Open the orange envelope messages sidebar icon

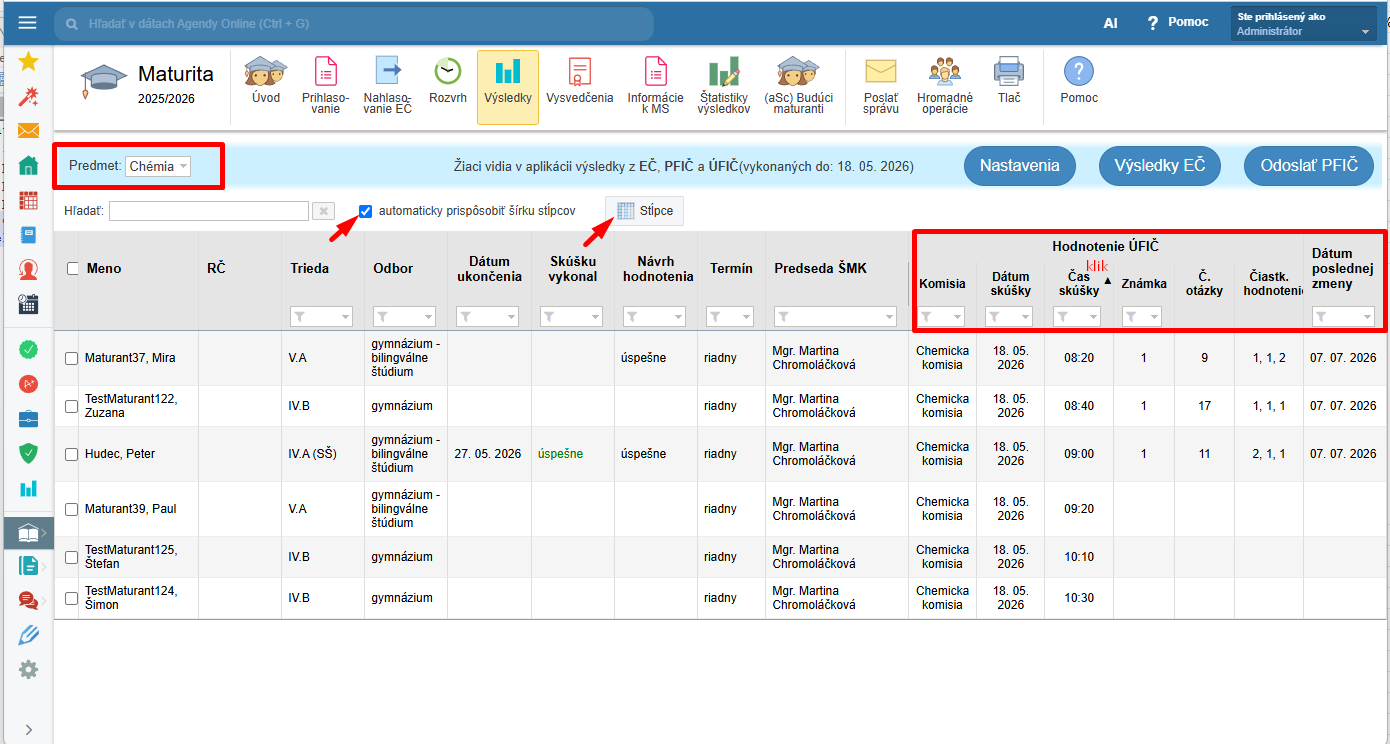coord(28,131)
